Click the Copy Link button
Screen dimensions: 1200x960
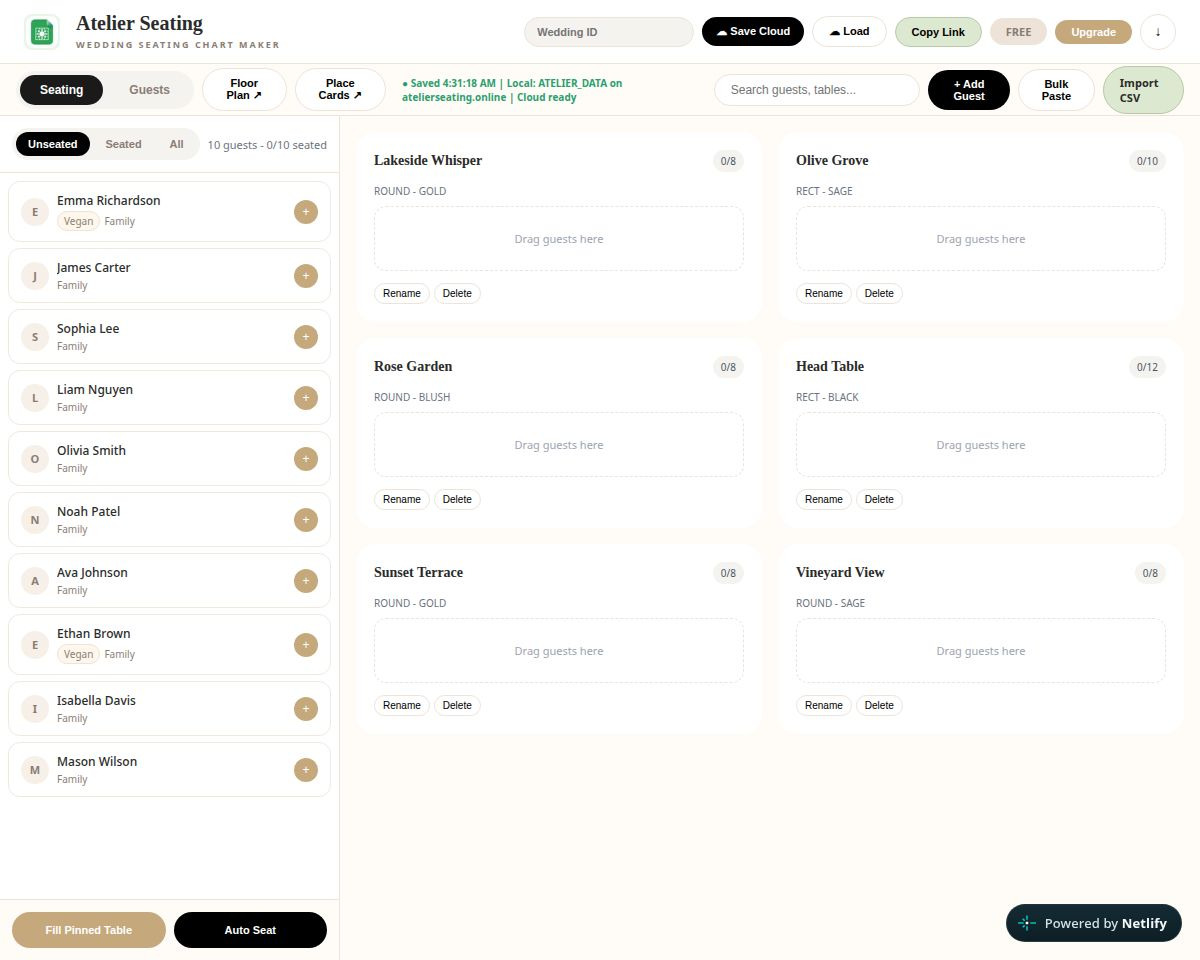(x=938, y=32)
